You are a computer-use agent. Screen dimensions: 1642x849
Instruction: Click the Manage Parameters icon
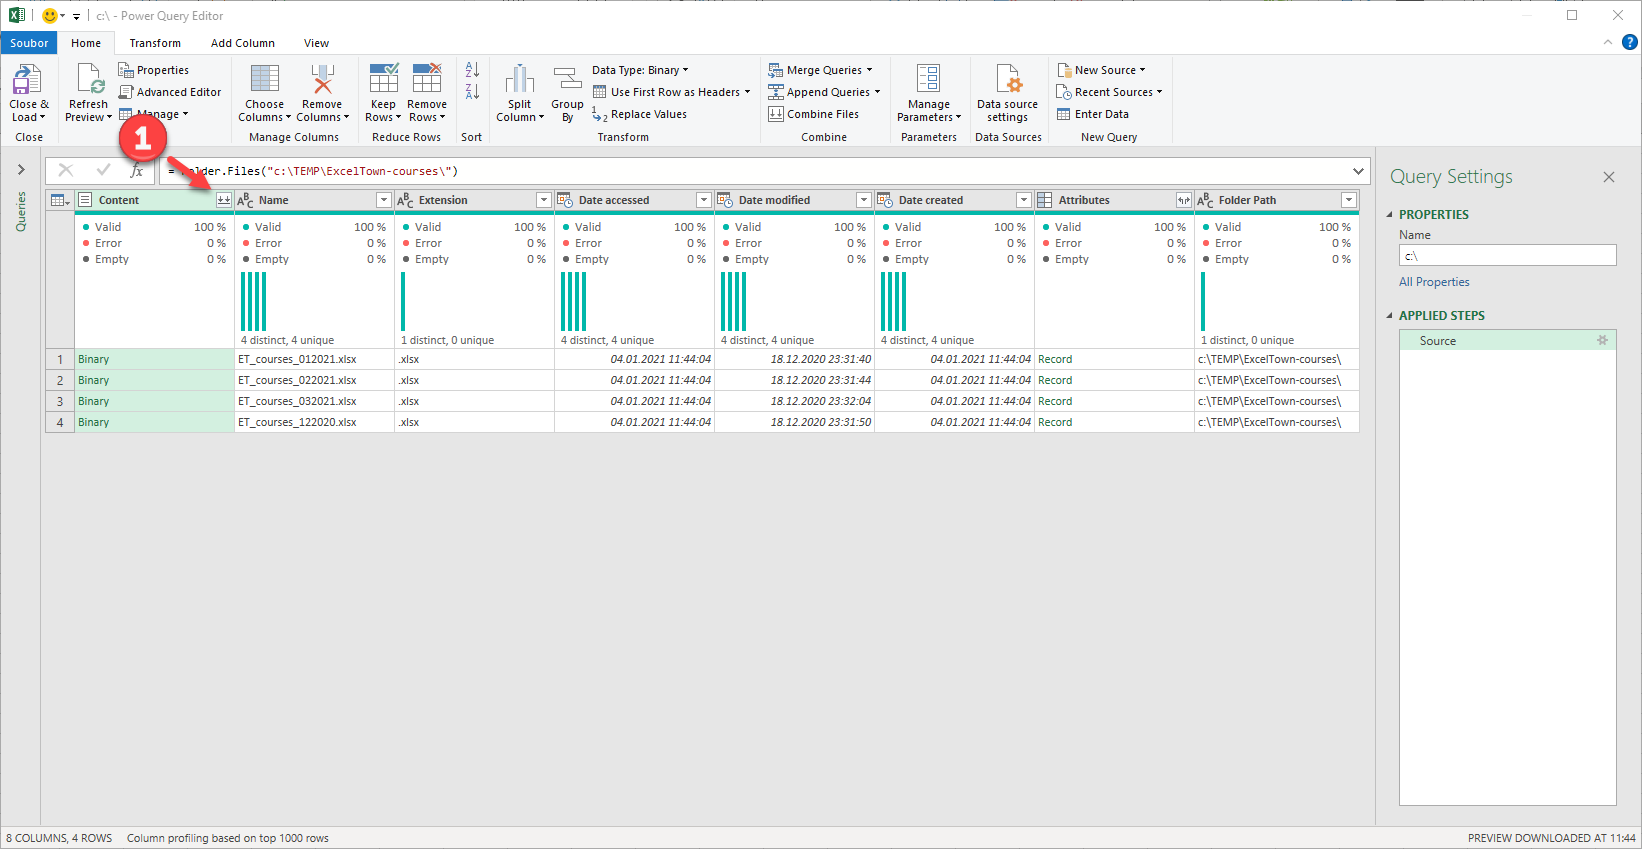pos(928,80)
